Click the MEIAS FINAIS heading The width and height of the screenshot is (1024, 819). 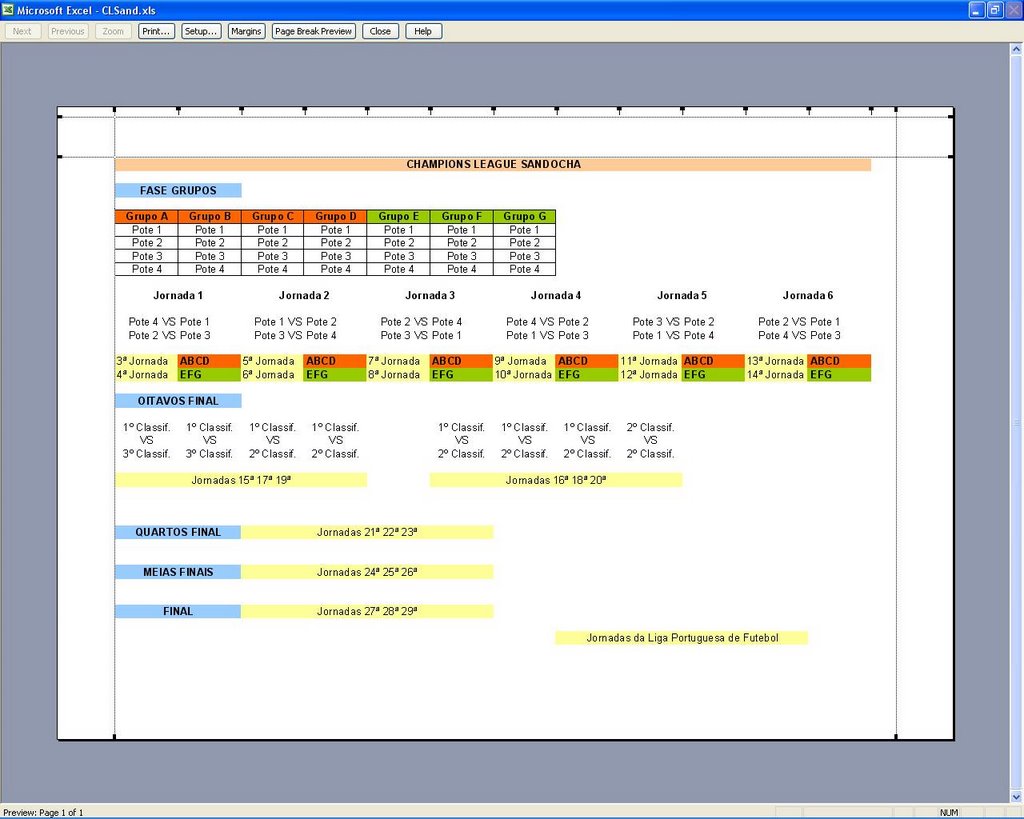tap(178, 572)
